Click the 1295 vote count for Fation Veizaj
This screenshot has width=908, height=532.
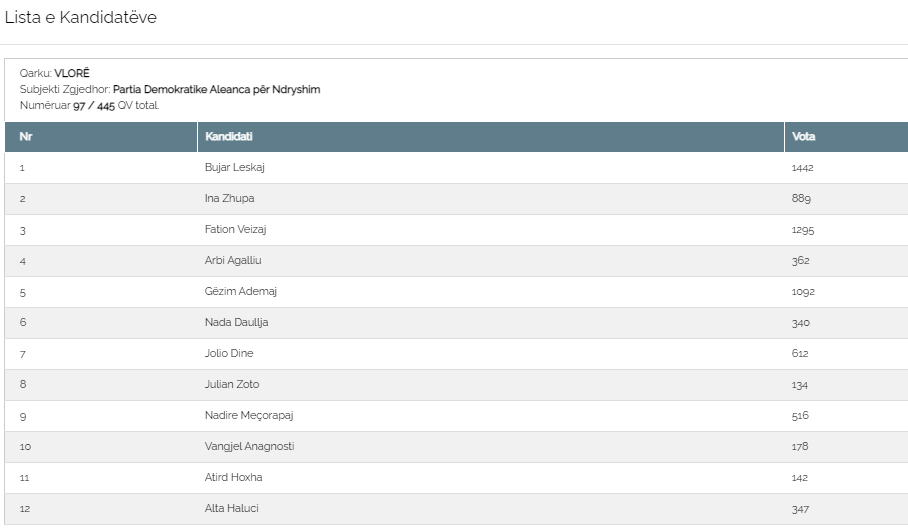coord(803,230)
